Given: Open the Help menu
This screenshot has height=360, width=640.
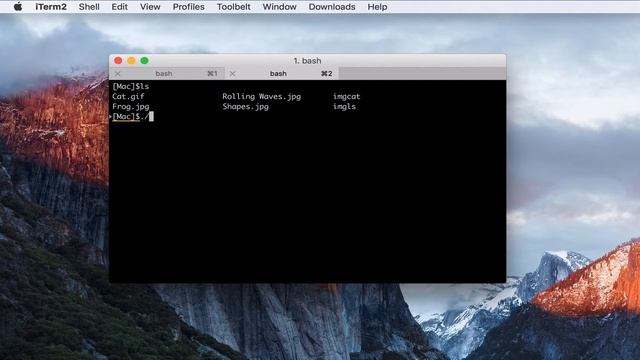Looking at the screenshot, I should tap(377, 7).
